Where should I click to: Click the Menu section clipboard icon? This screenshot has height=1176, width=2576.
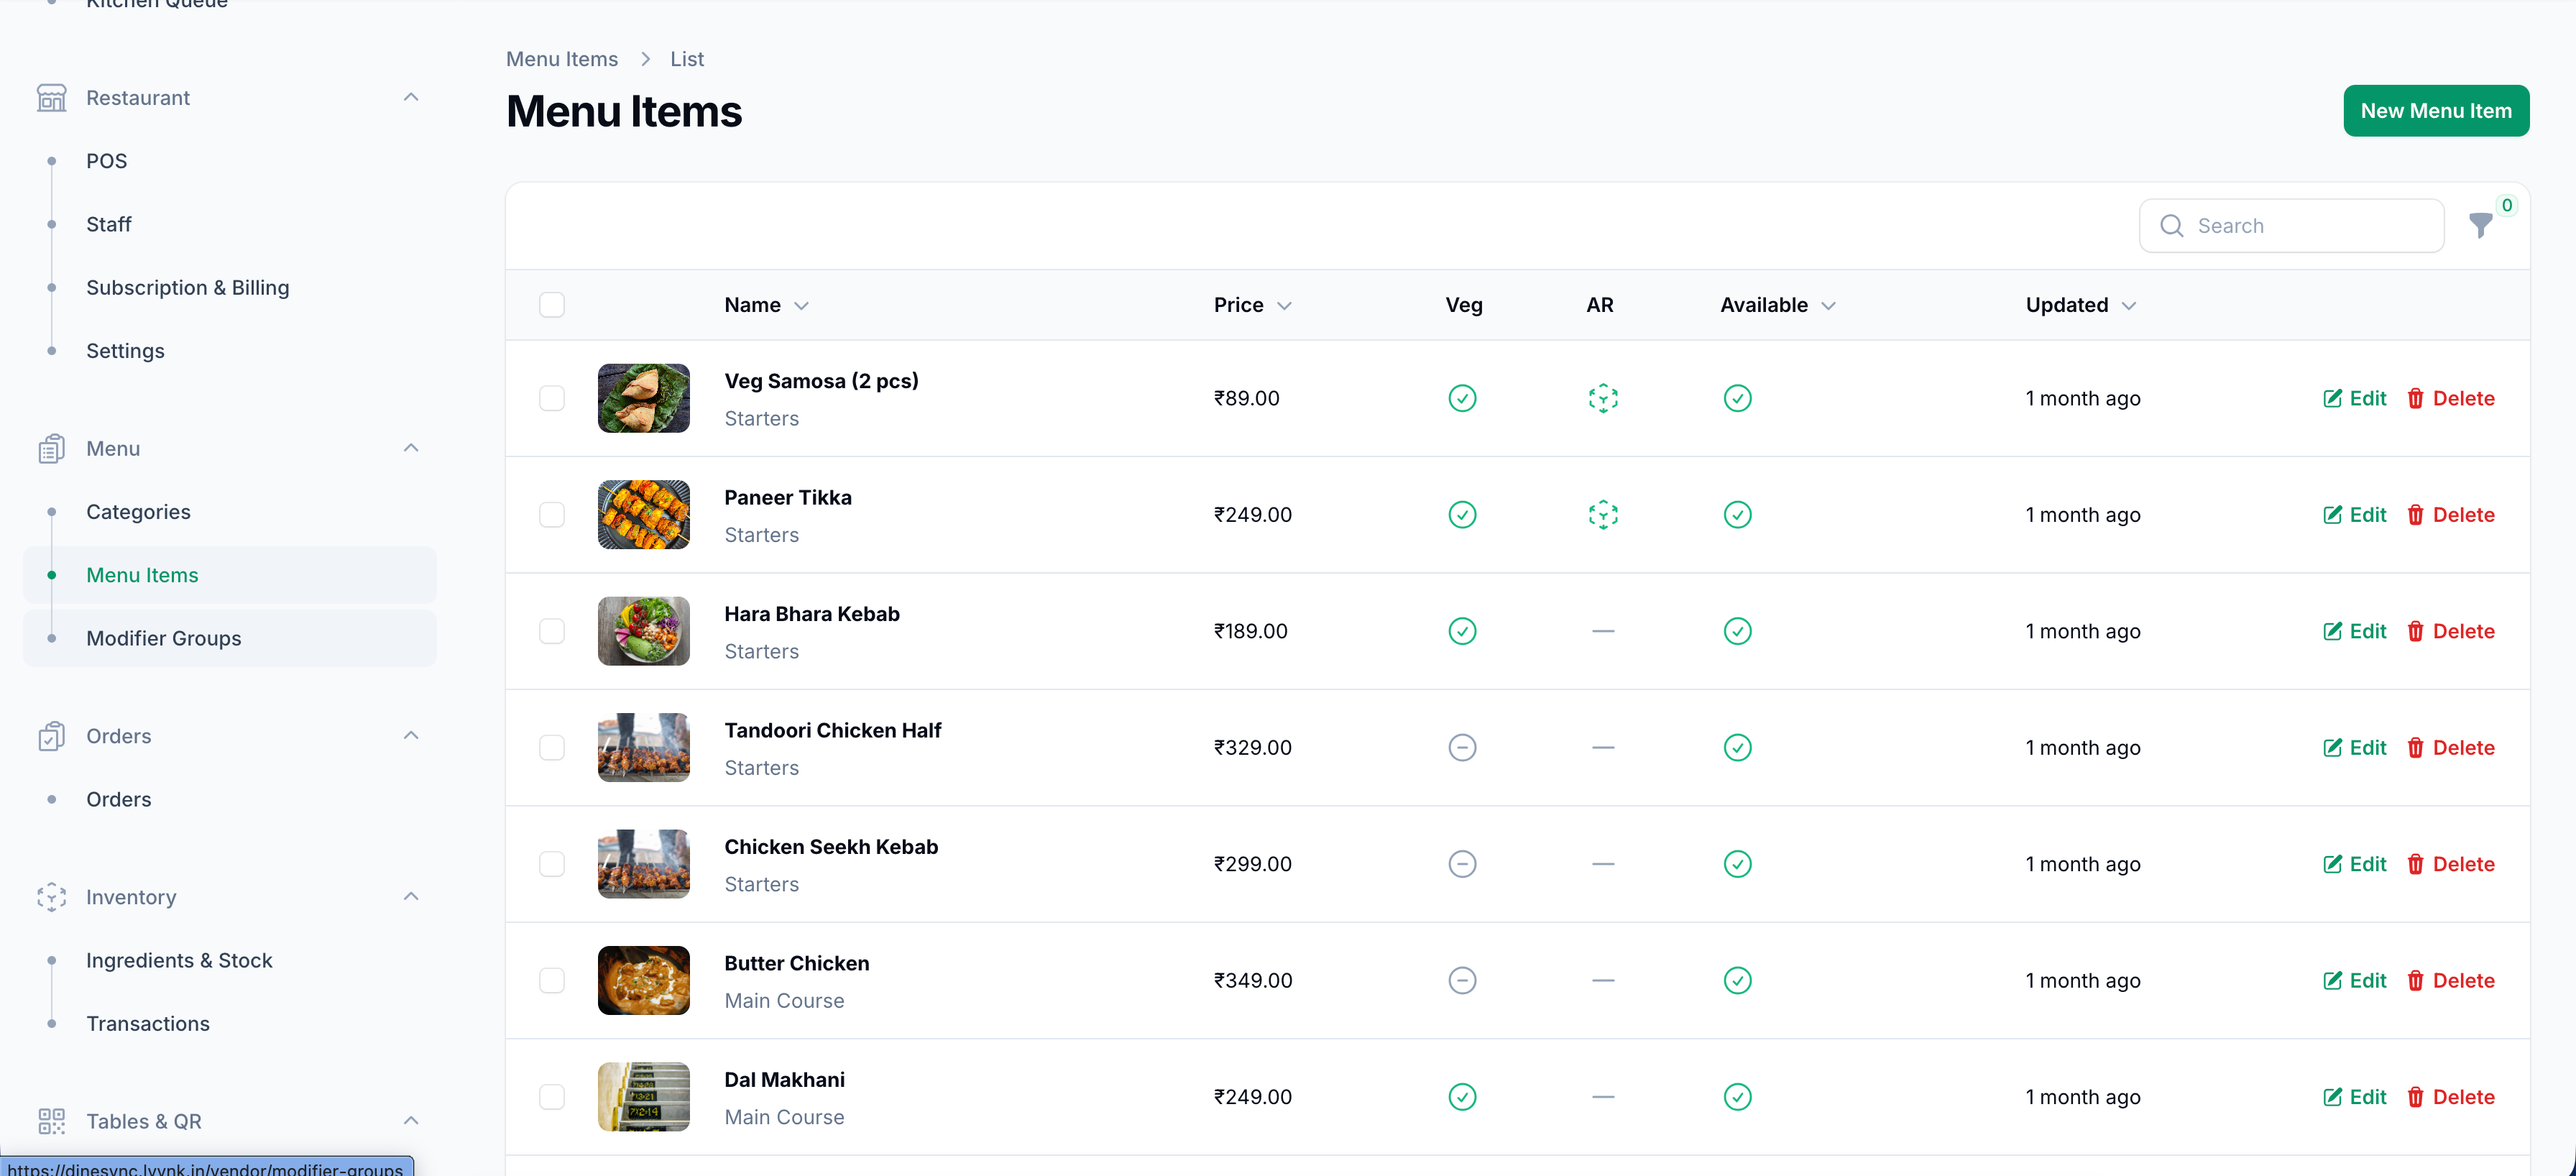pyautogui.click(x=51, y=448)
